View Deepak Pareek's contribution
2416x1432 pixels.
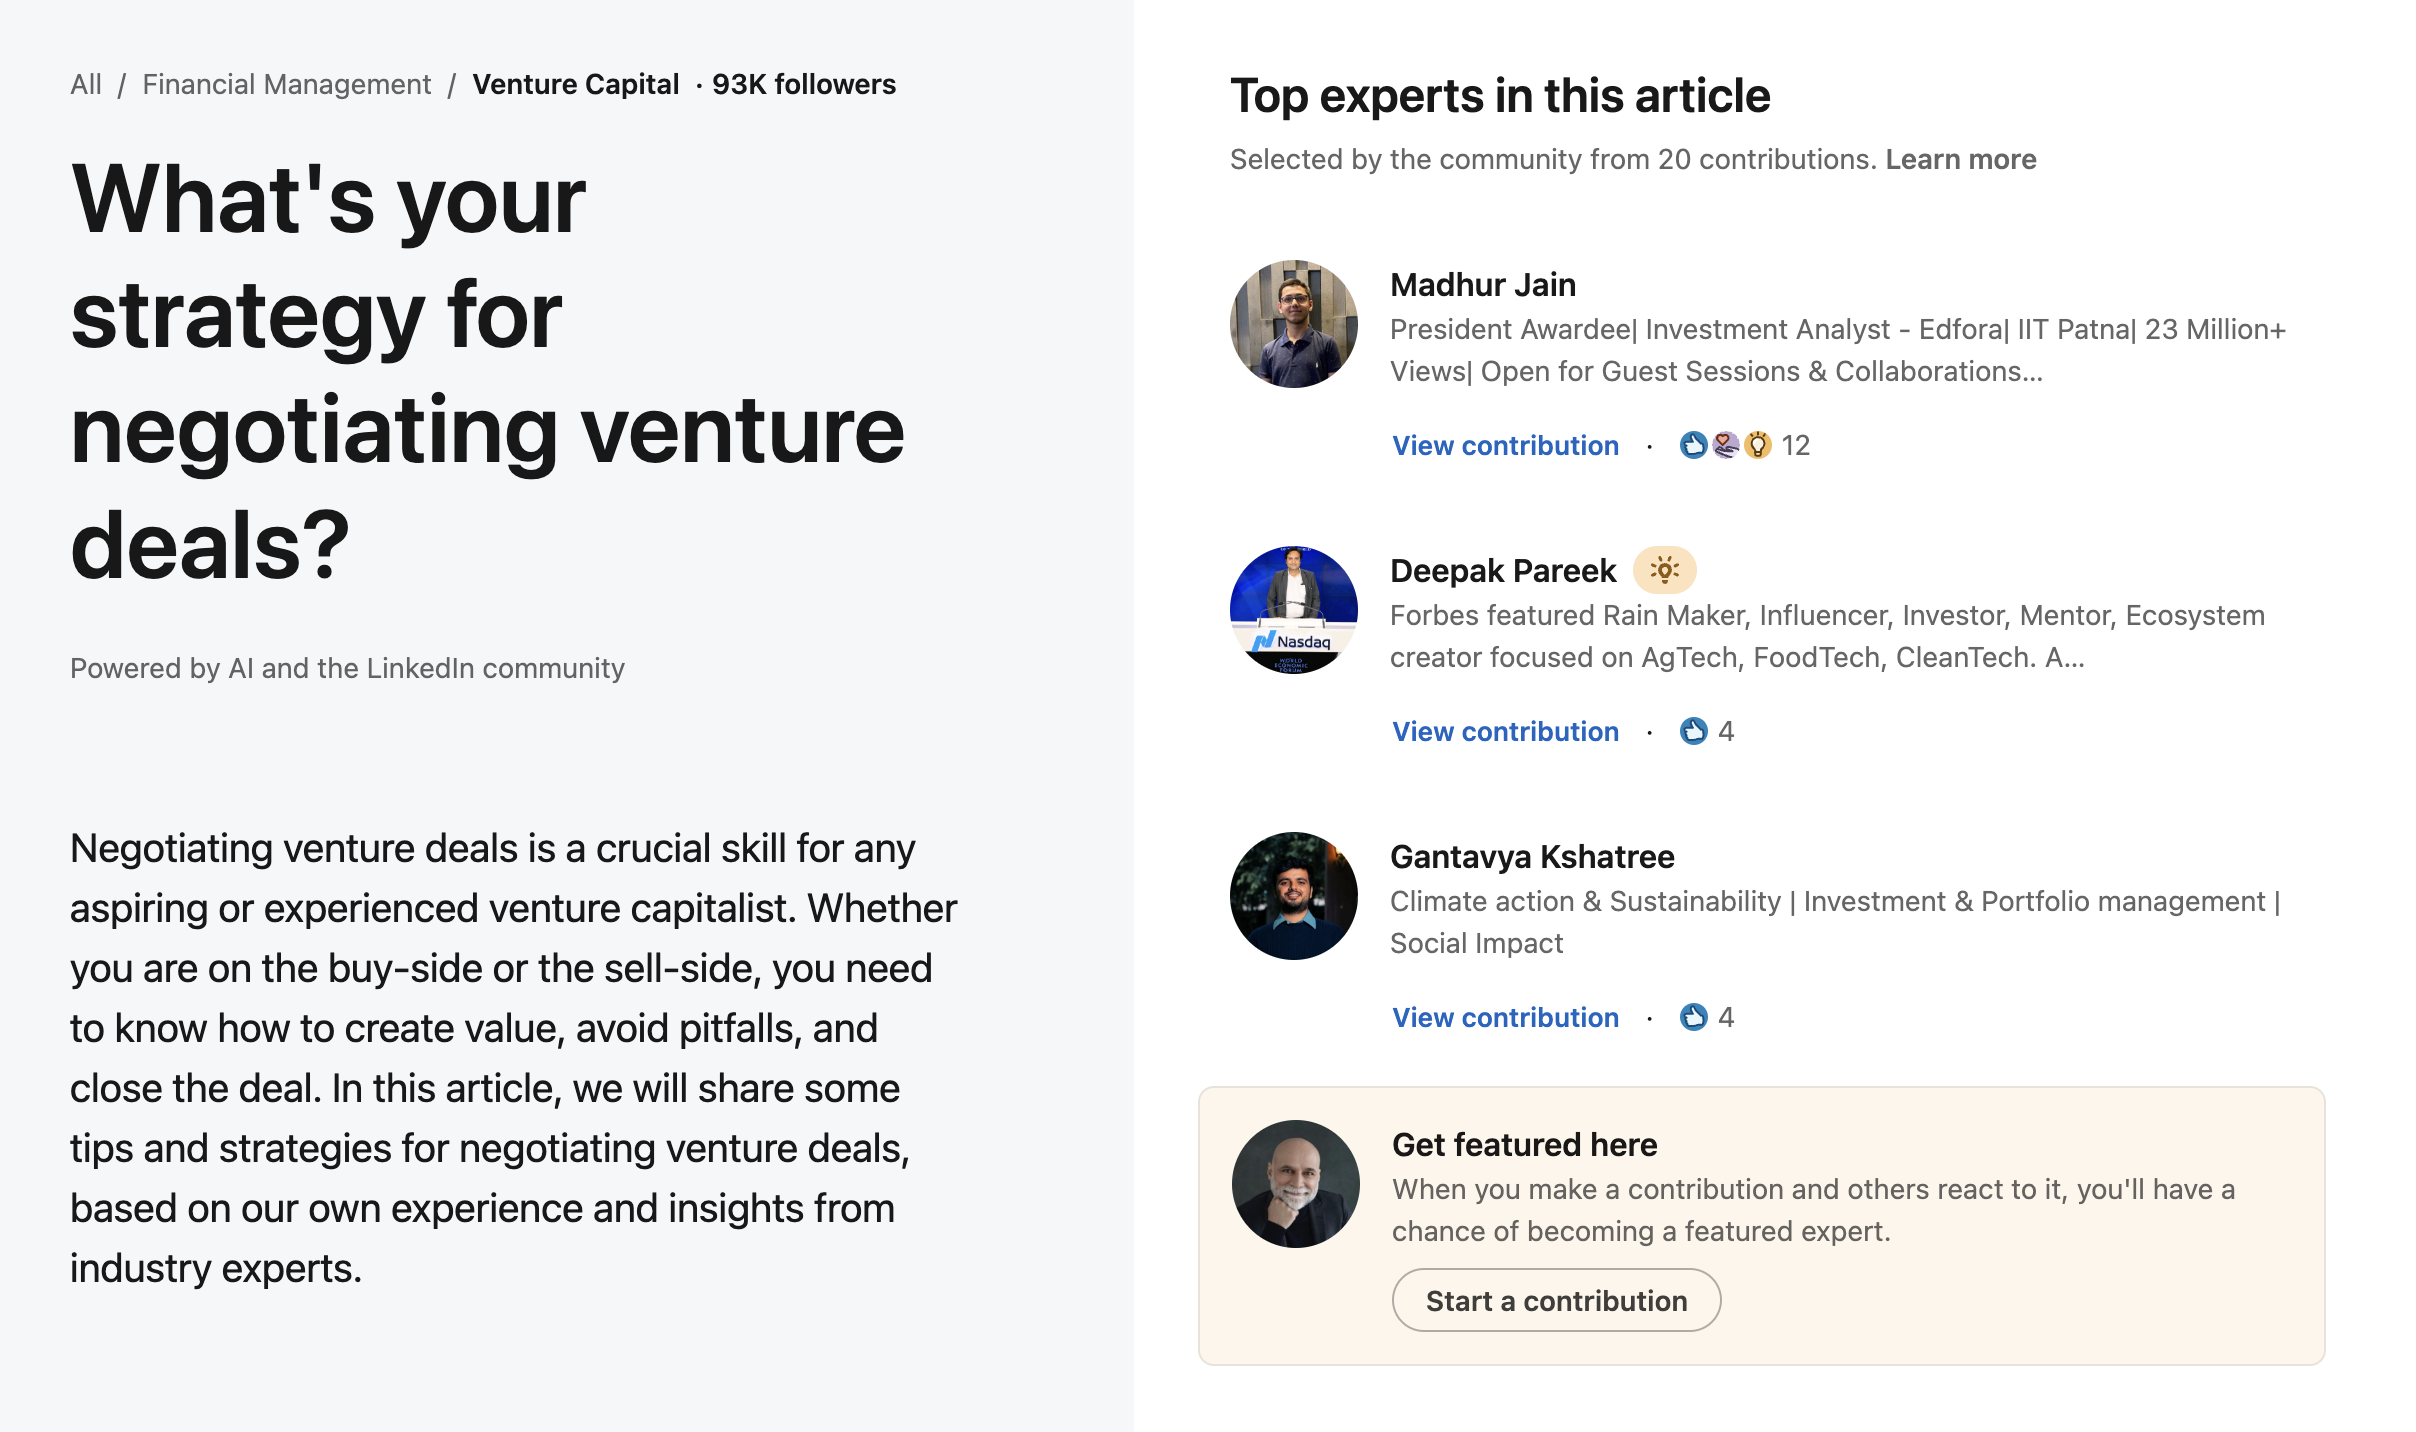[x=1505, y=731]
